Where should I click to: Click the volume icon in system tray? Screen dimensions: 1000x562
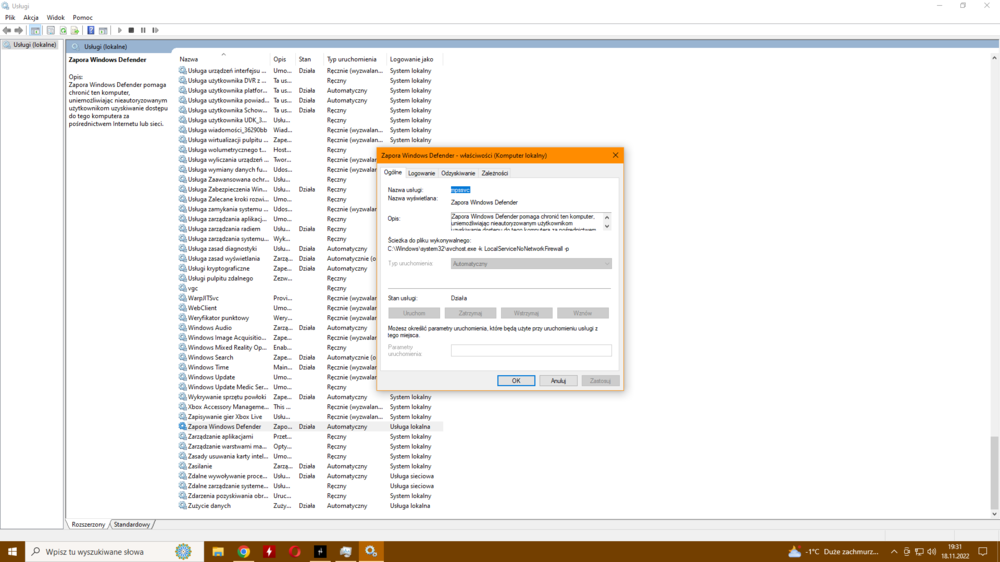pyautogui.click(x=932, y=552)
